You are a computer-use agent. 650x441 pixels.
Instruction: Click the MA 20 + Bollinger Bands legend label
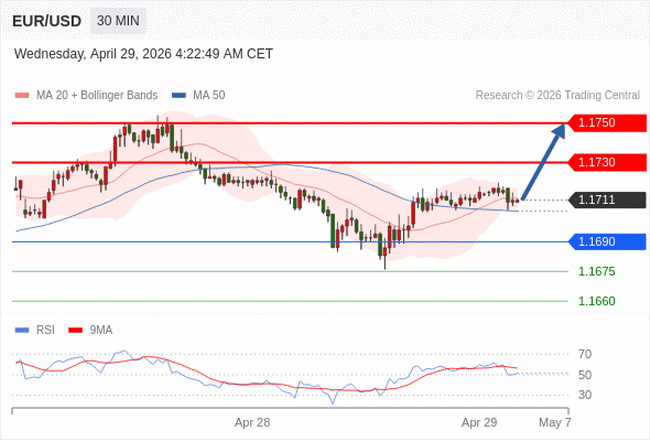97,95
